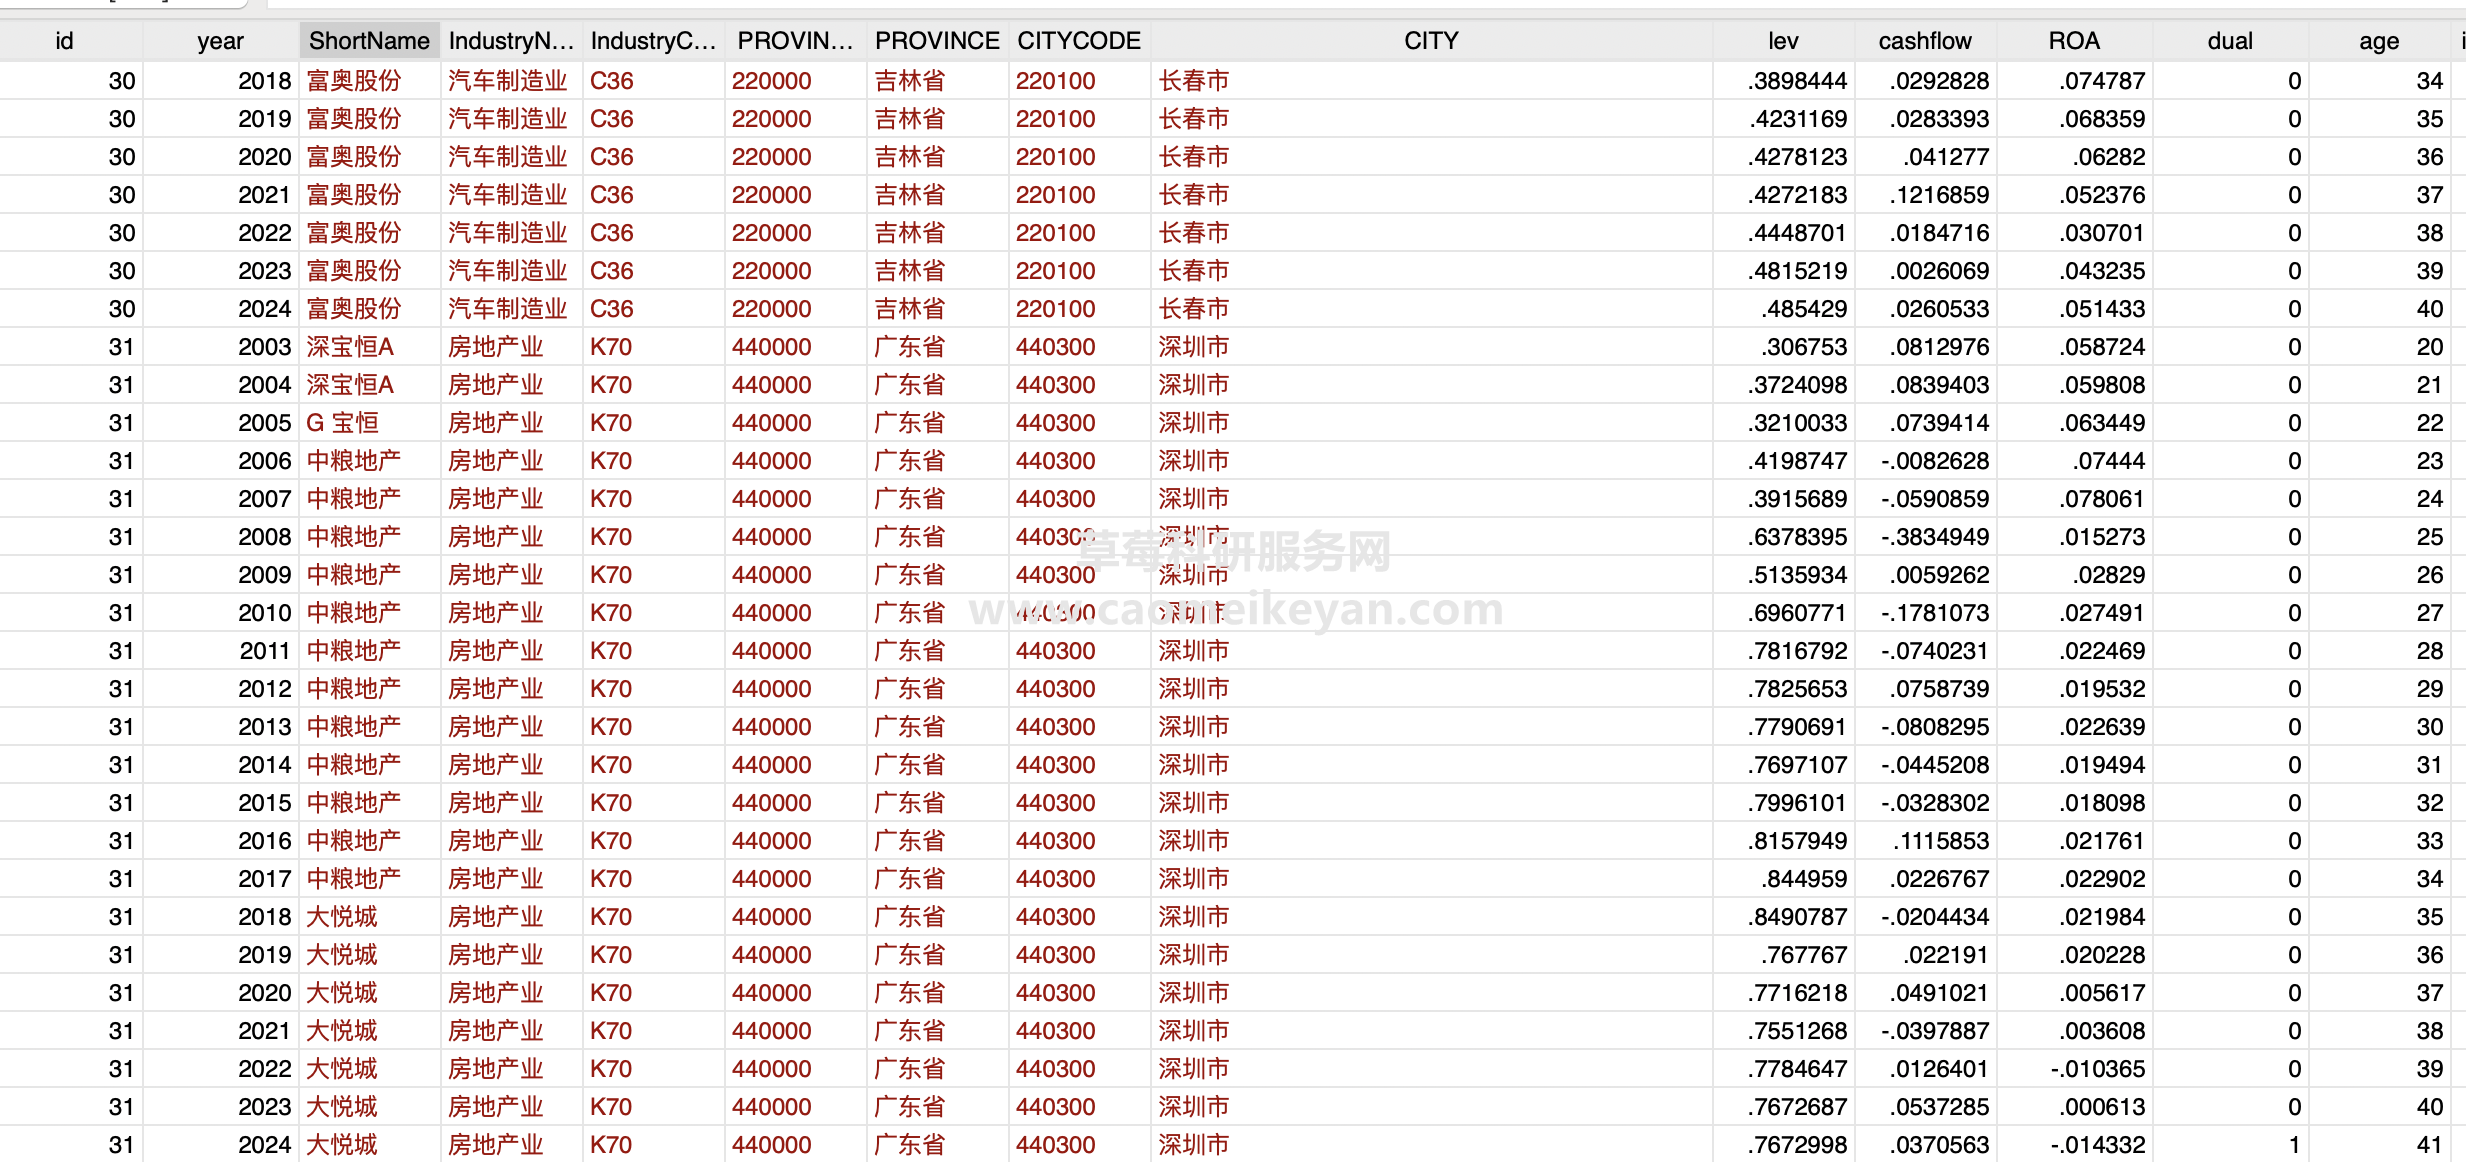
Task: Click lev value .3898444 in first row
Action: 1796,81
